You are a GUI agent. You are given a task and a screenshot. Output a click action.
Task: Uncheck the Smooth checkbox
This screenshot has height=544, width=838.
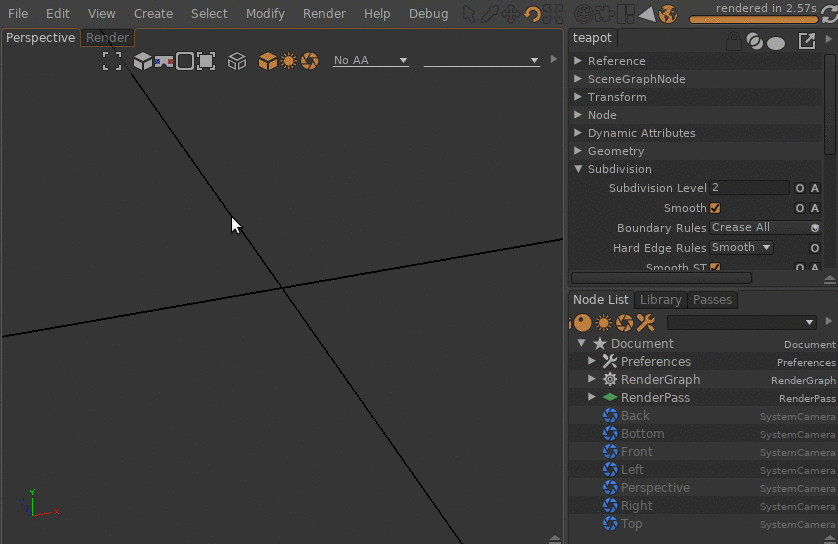point(715,208)
